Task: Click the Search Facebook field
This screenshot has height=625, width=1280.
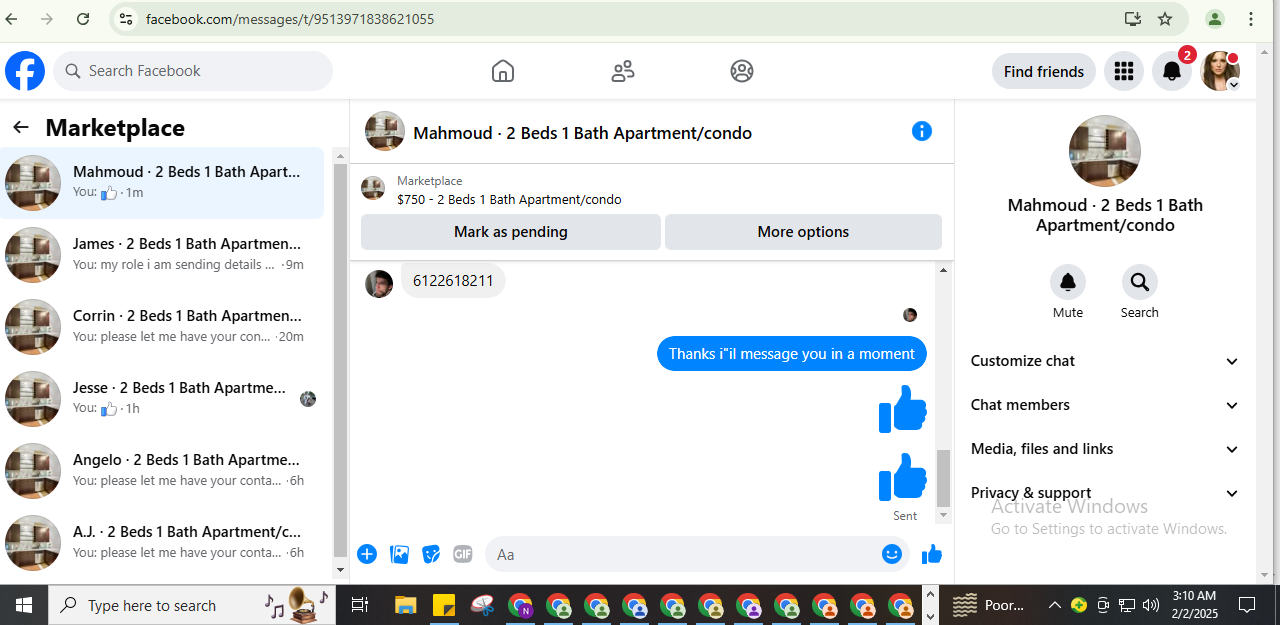Action: [x=193, y=71]
